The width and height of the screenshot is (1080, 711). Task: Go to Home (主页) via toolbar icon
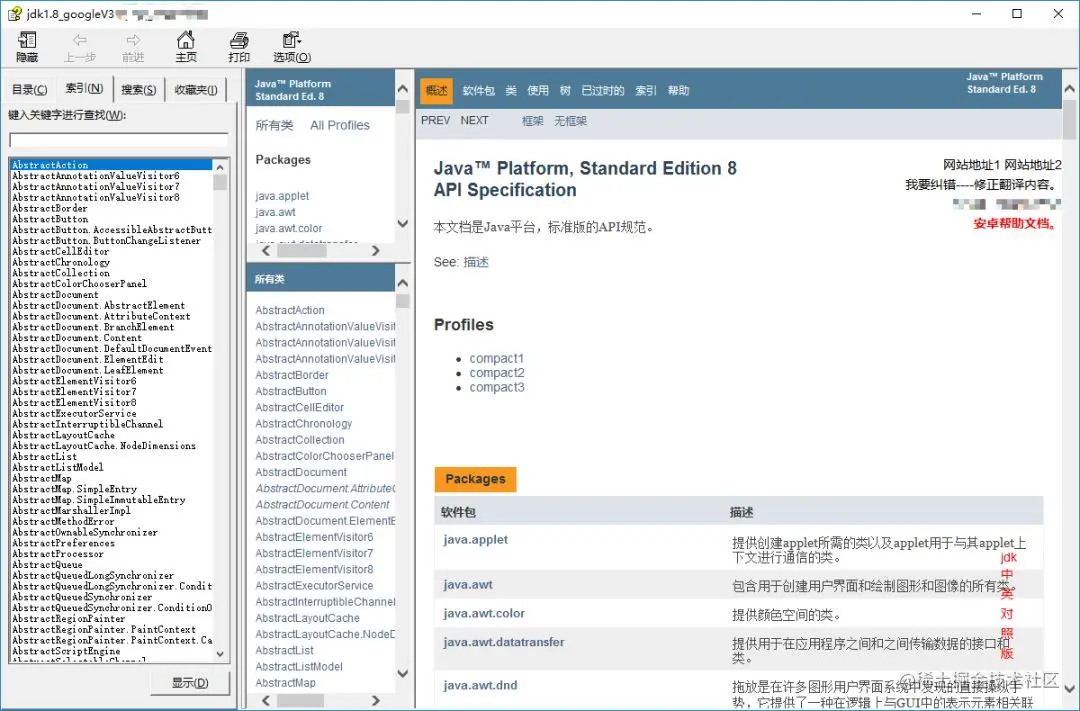(x=186, y=48)
